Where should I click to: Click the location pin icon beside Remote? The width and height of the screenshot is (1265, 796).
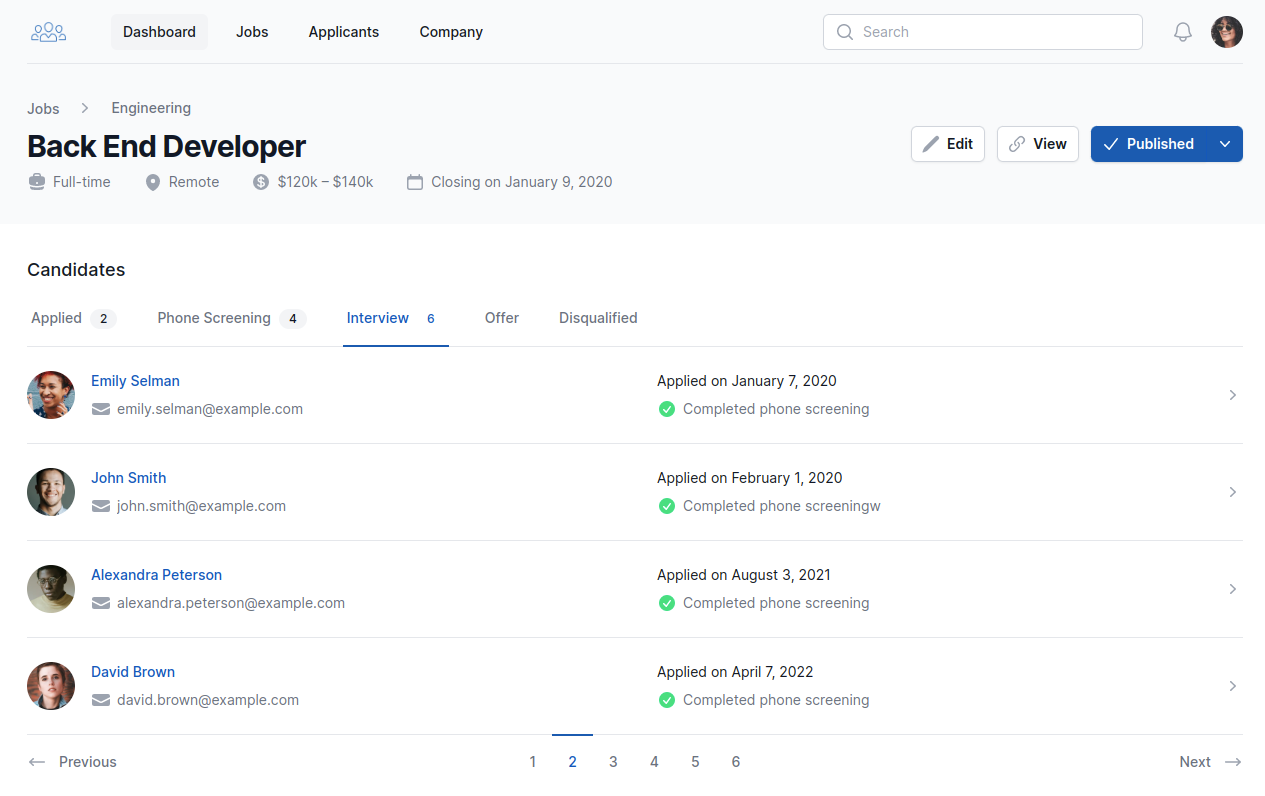153,182
